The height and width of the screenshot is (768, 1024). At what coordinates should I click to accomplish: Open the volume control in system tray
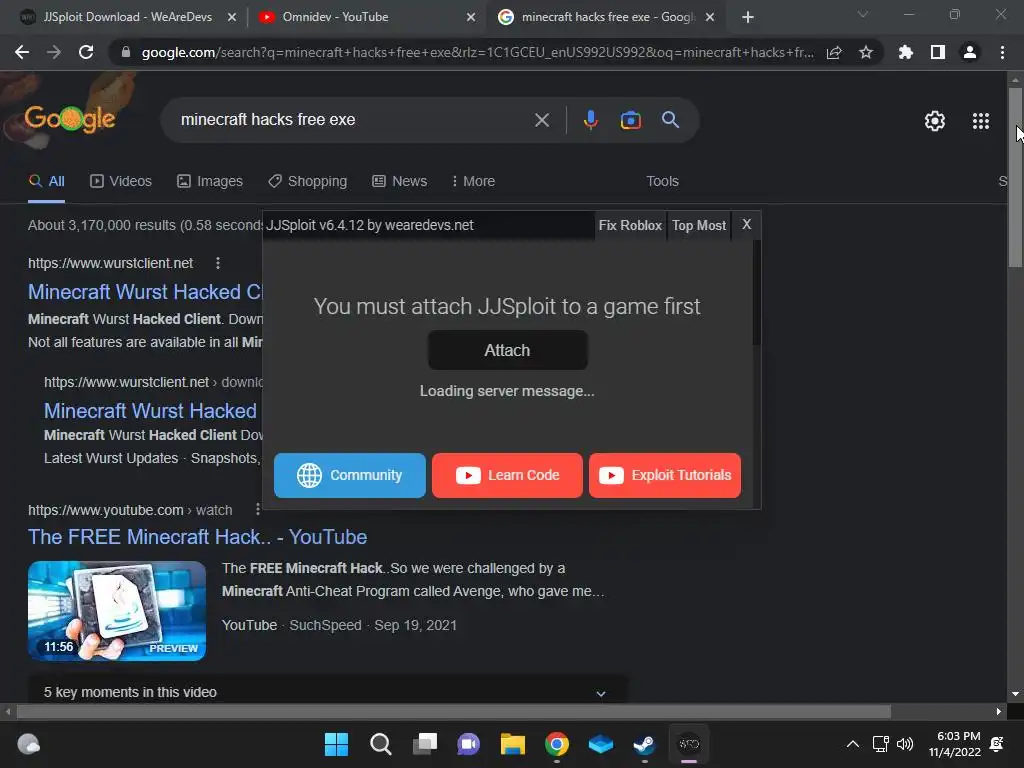point(905,744)
